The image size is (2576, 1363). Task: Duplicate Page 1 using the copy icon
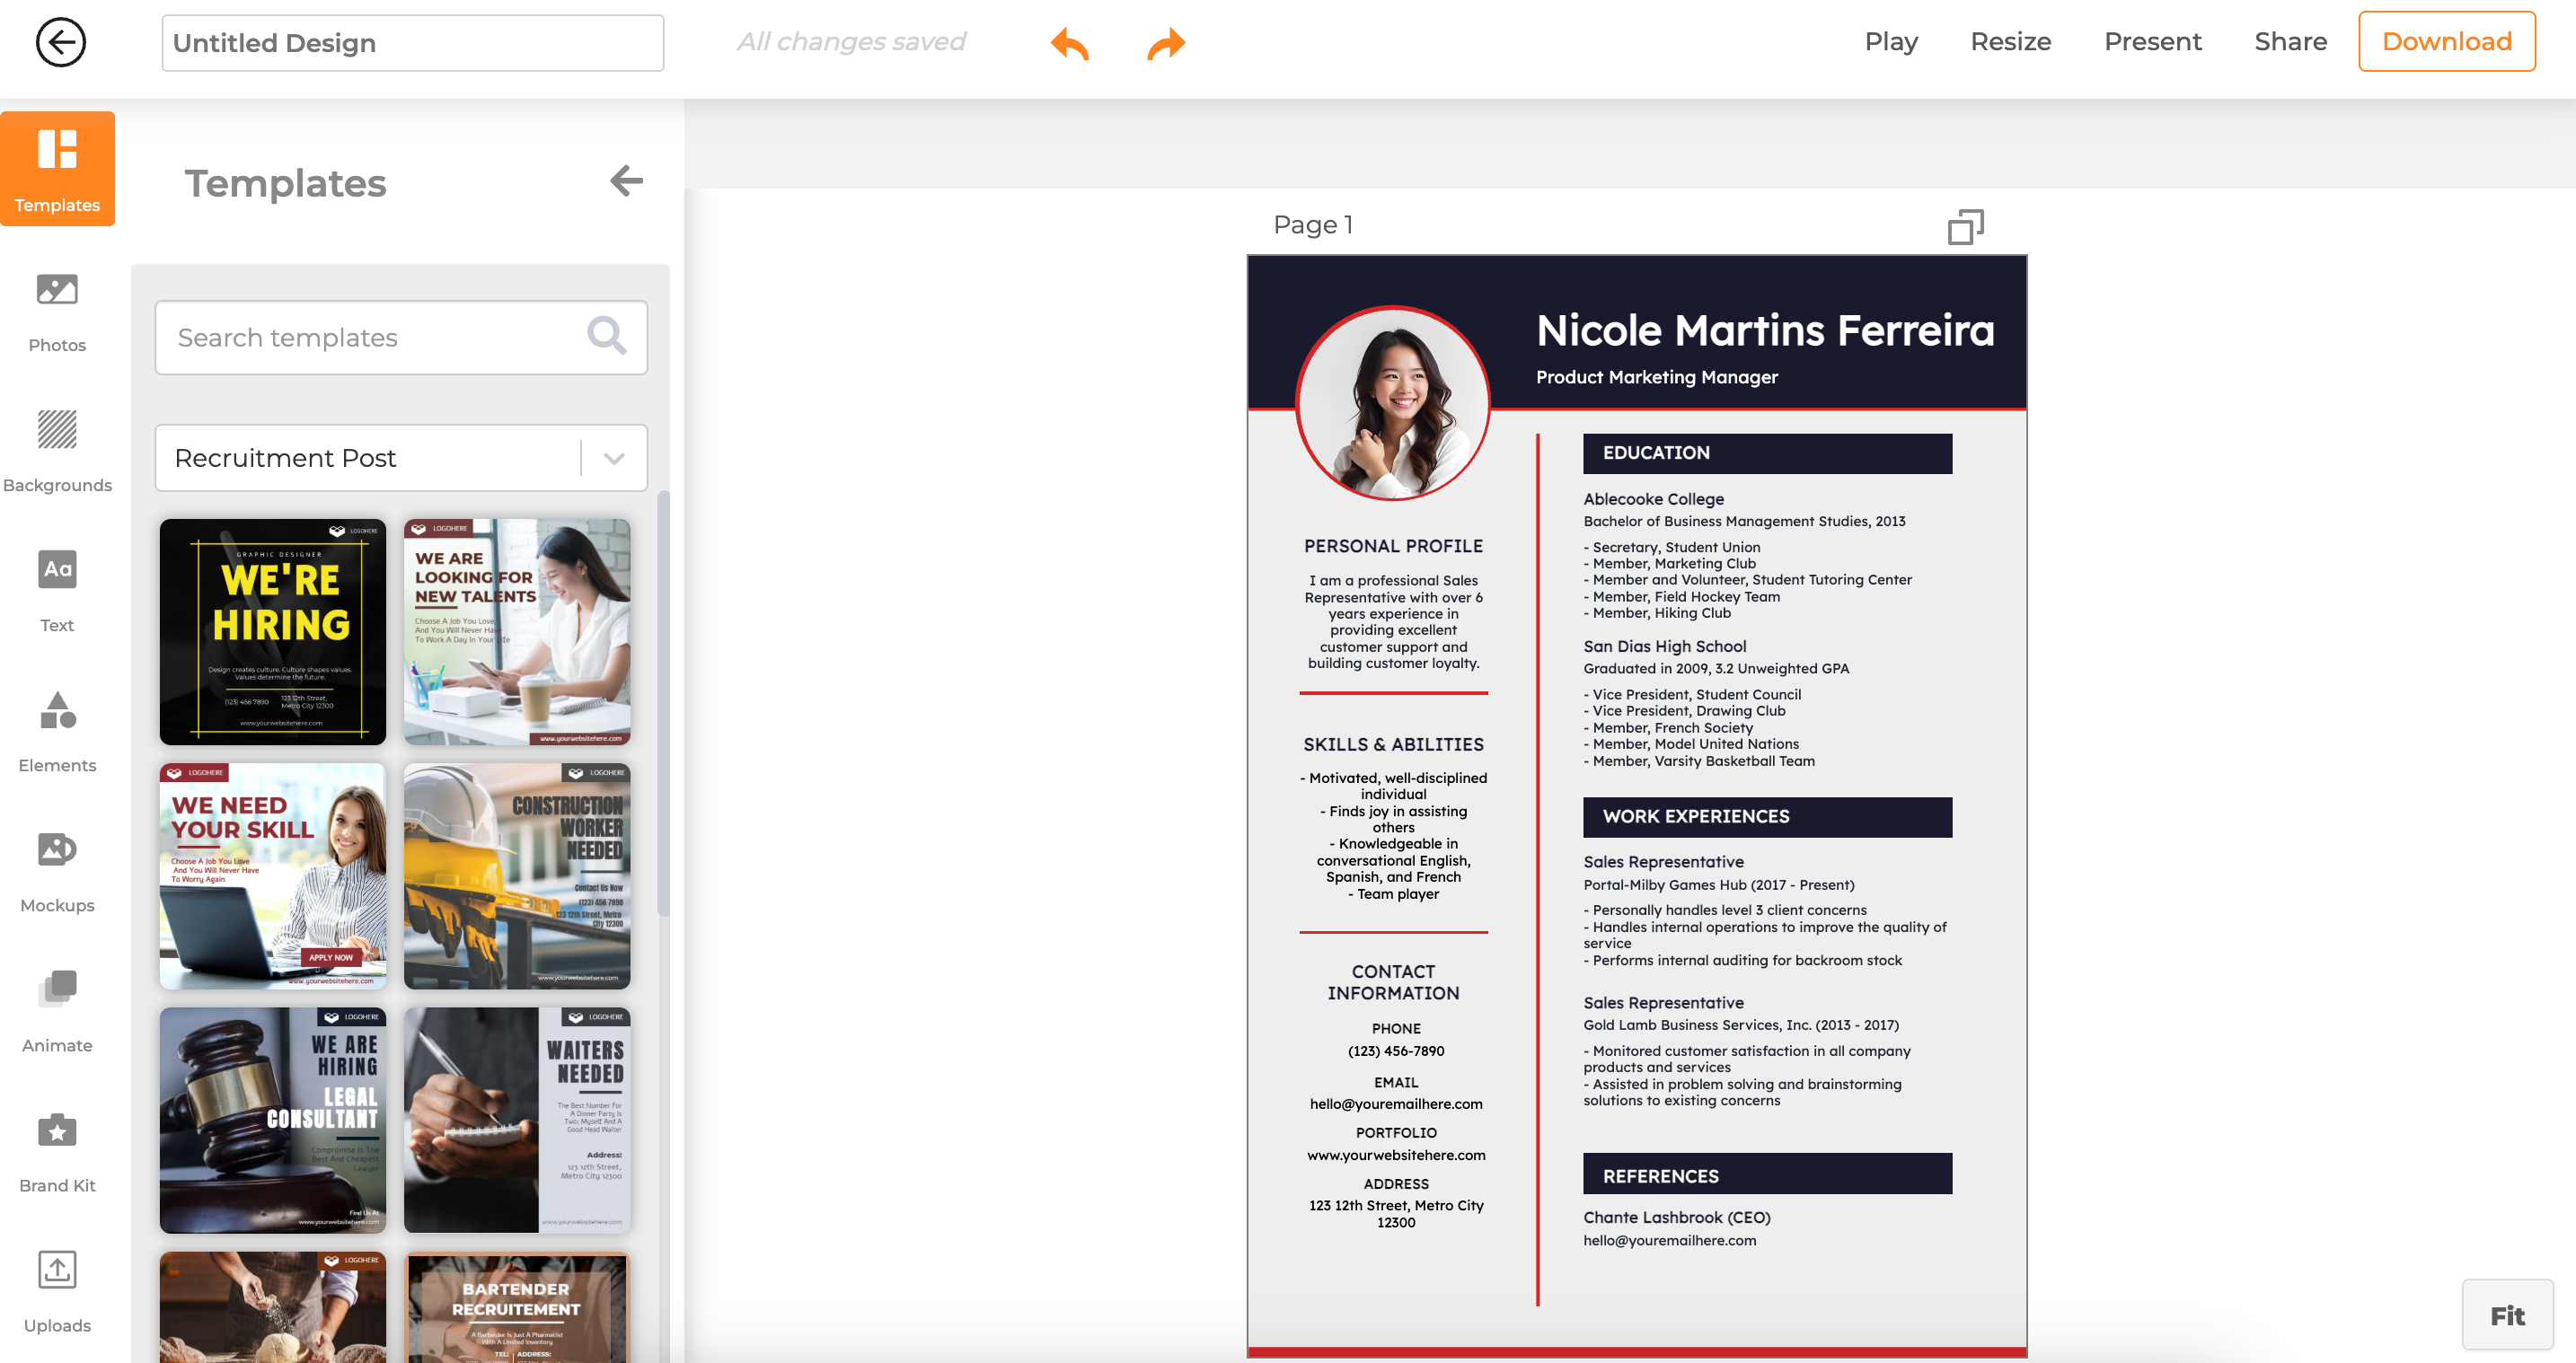click(x=1965, y=227)
